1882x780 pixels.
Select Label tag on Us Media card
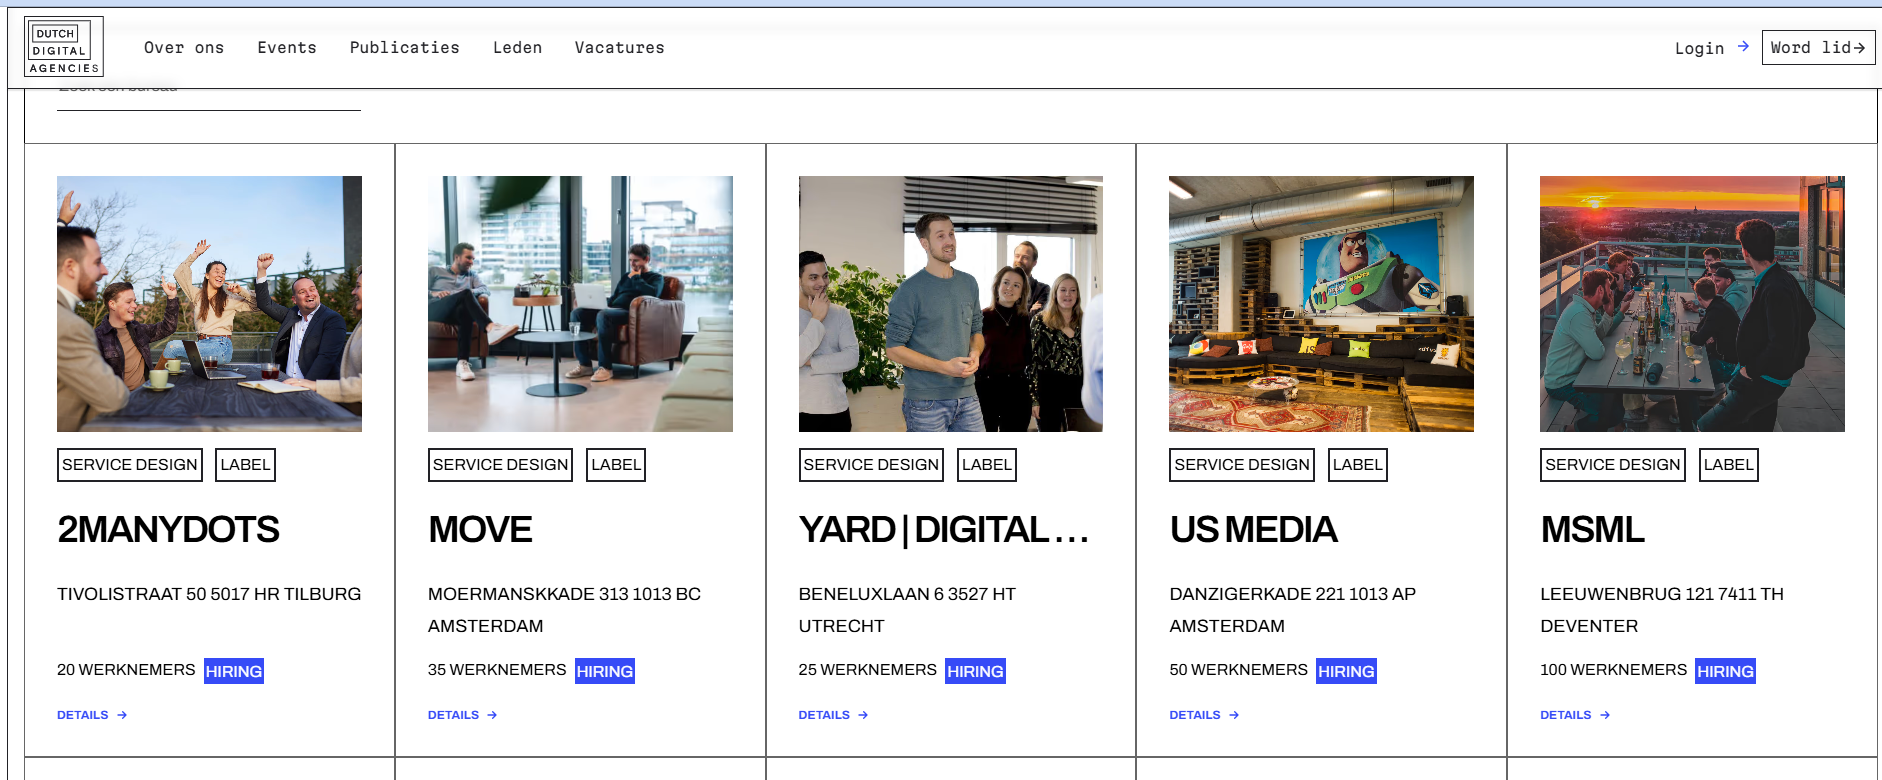1358,465
